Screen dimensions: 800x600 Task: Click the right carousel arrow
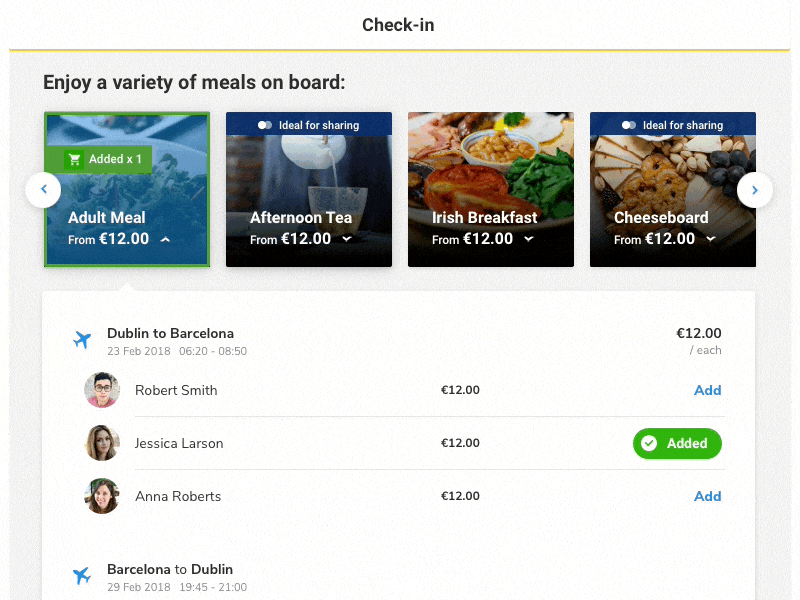[755, 189]
